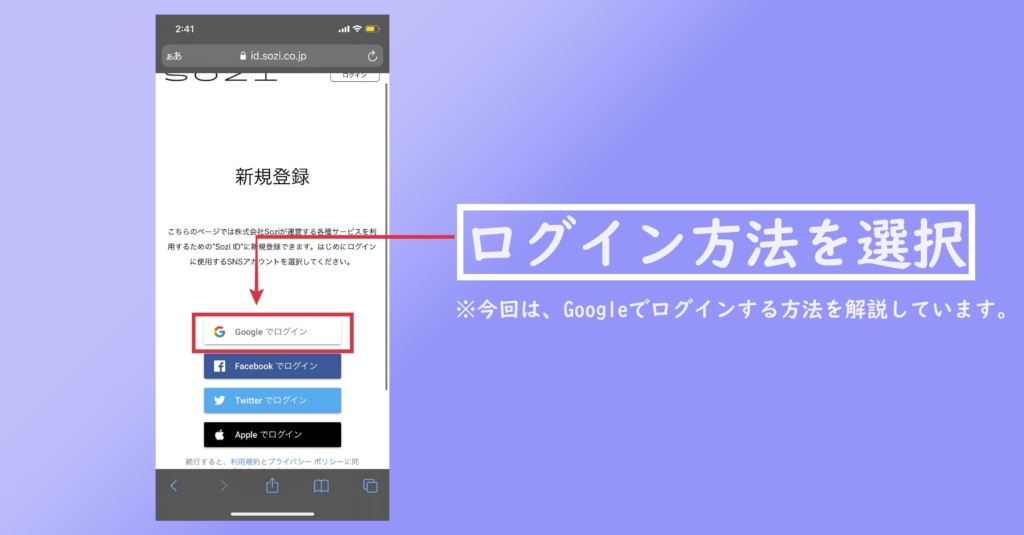Tap the 新規登録 heading

pos(272,176)
